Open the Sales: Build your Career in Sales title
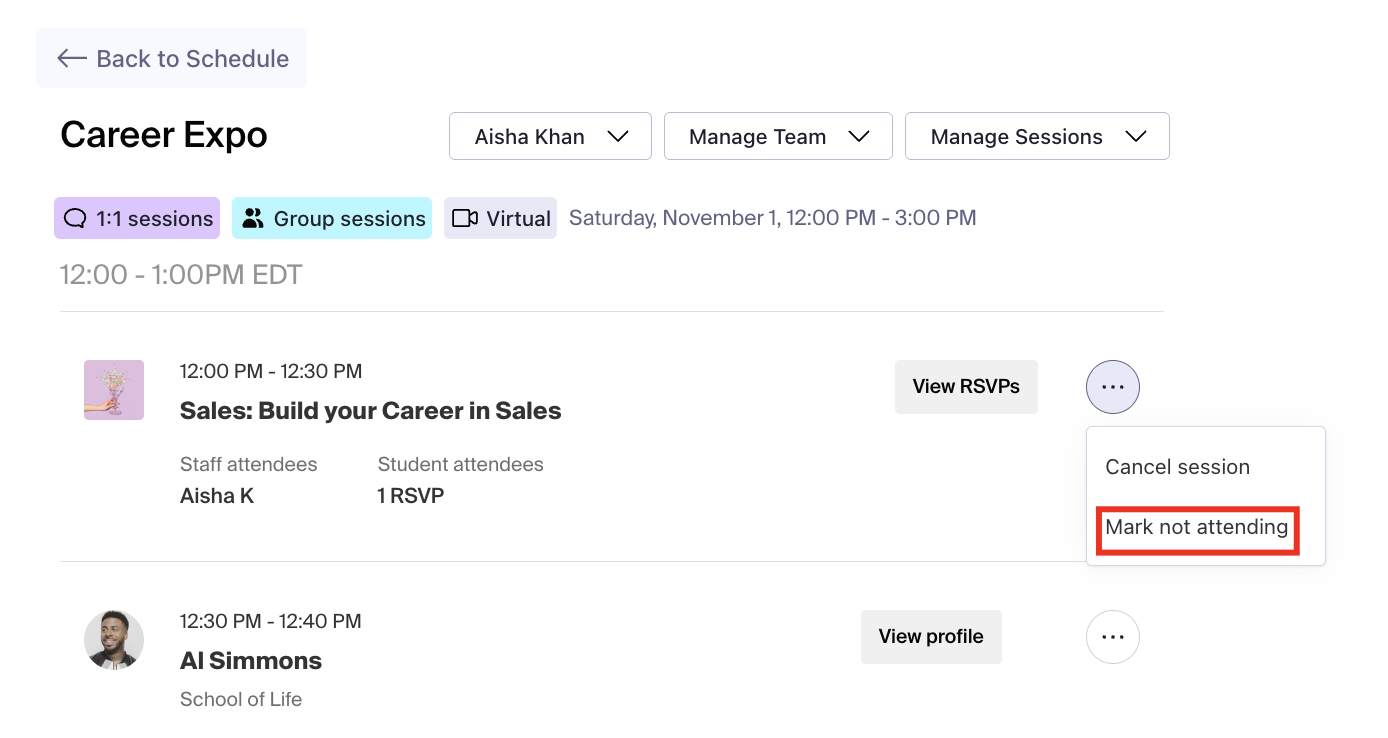Image resolution: width=1388 pixels, height=738 pixels. pos(370,411)
